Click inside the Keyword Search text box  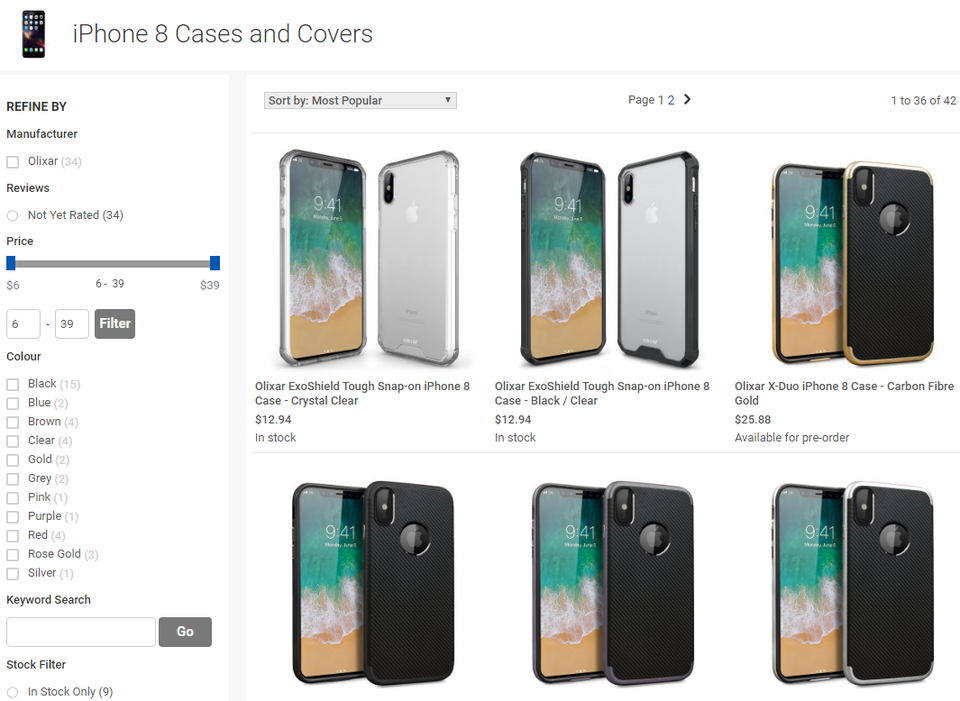[x=80, y=631]
